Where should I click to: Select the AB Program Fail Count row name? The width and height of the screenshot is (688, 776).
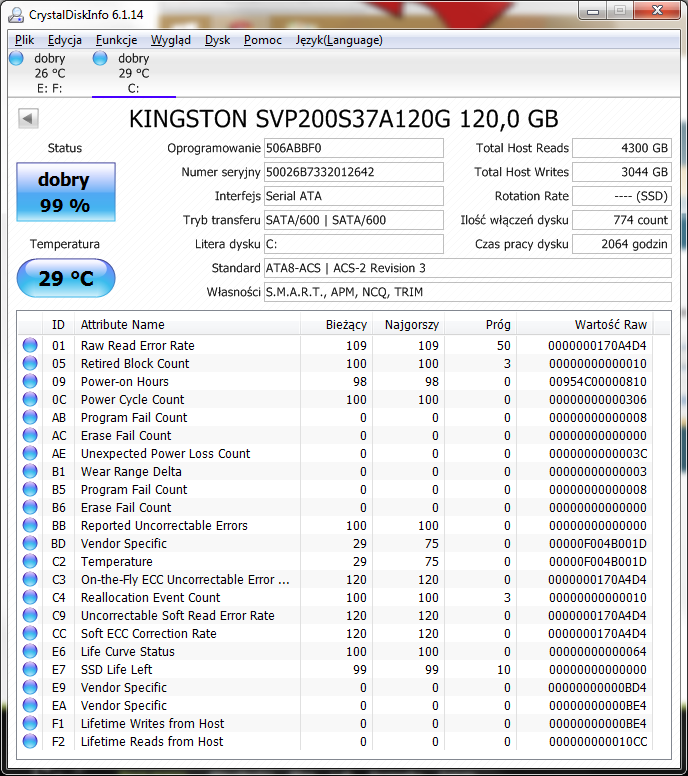[x=134, y=418]
